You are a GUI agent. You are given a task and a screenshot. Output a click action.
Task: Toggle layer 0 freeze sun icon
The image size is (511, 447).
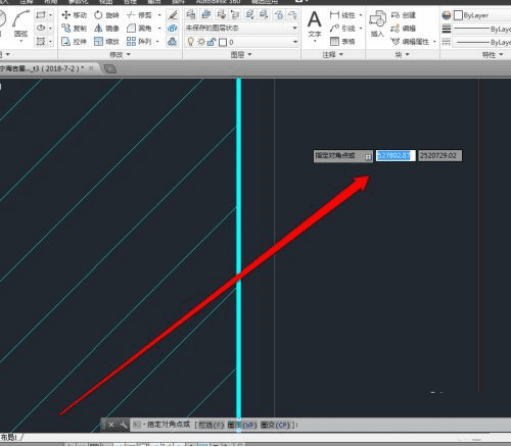(x=201, y=42)
